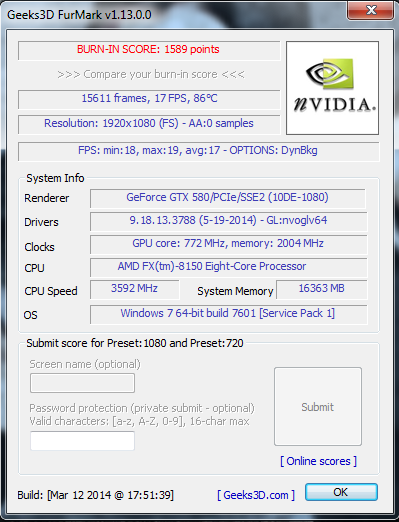
Task: Click the GeForce GTX 580 renderer field
Action: [227, 198]
